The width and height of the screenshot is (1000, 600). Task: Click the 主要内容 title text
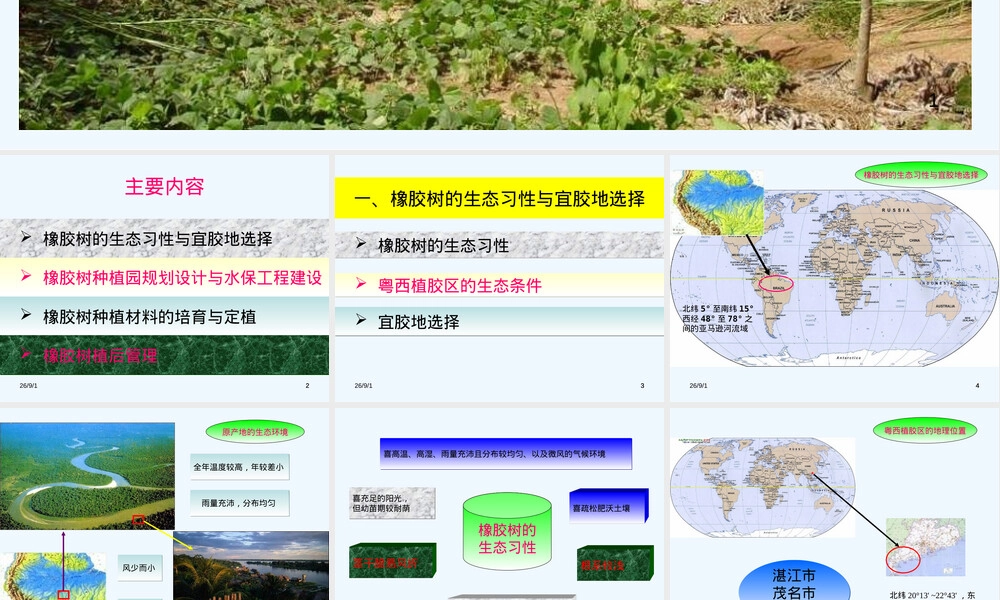pos(165,187)
